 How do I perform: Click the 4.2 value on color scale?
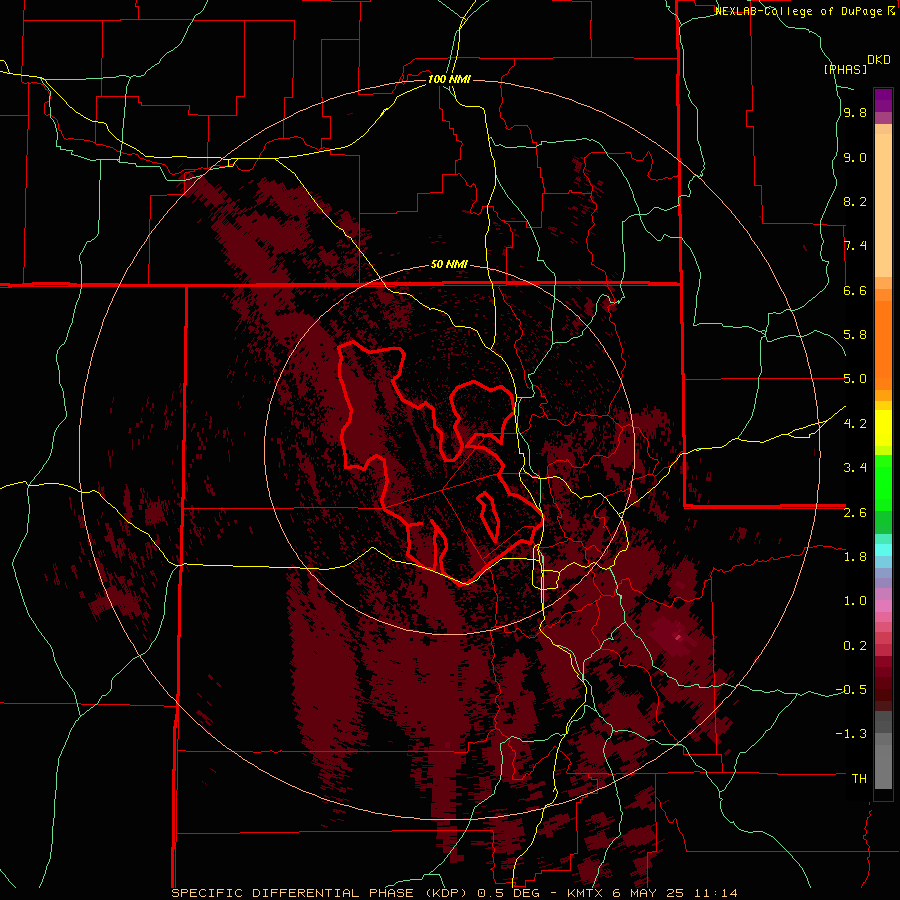point(855,424)
